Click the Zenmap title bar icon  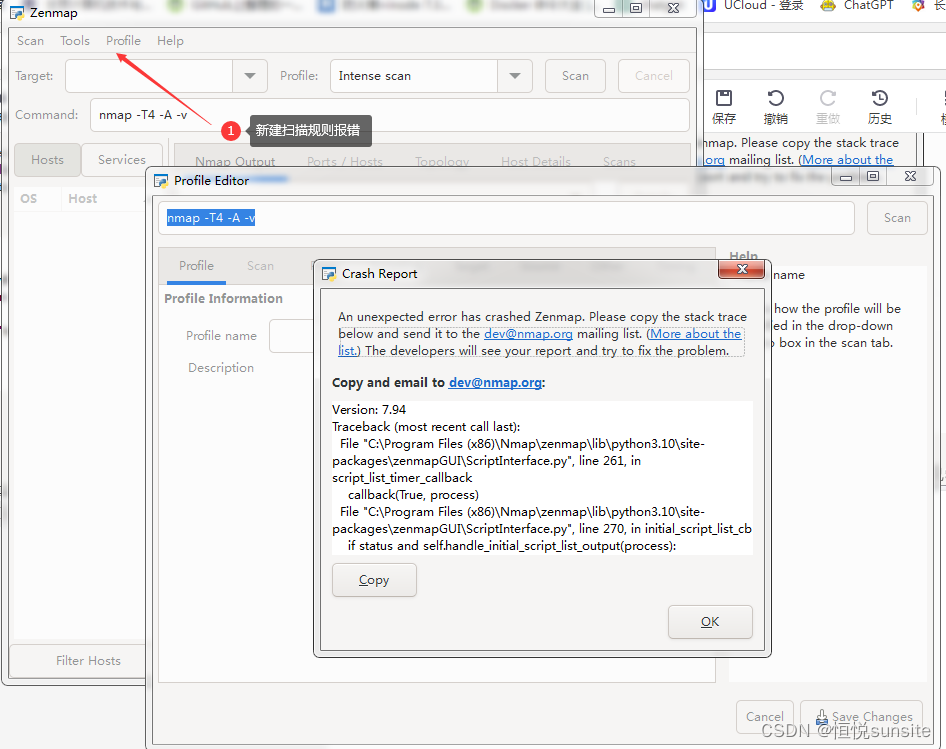17,13
